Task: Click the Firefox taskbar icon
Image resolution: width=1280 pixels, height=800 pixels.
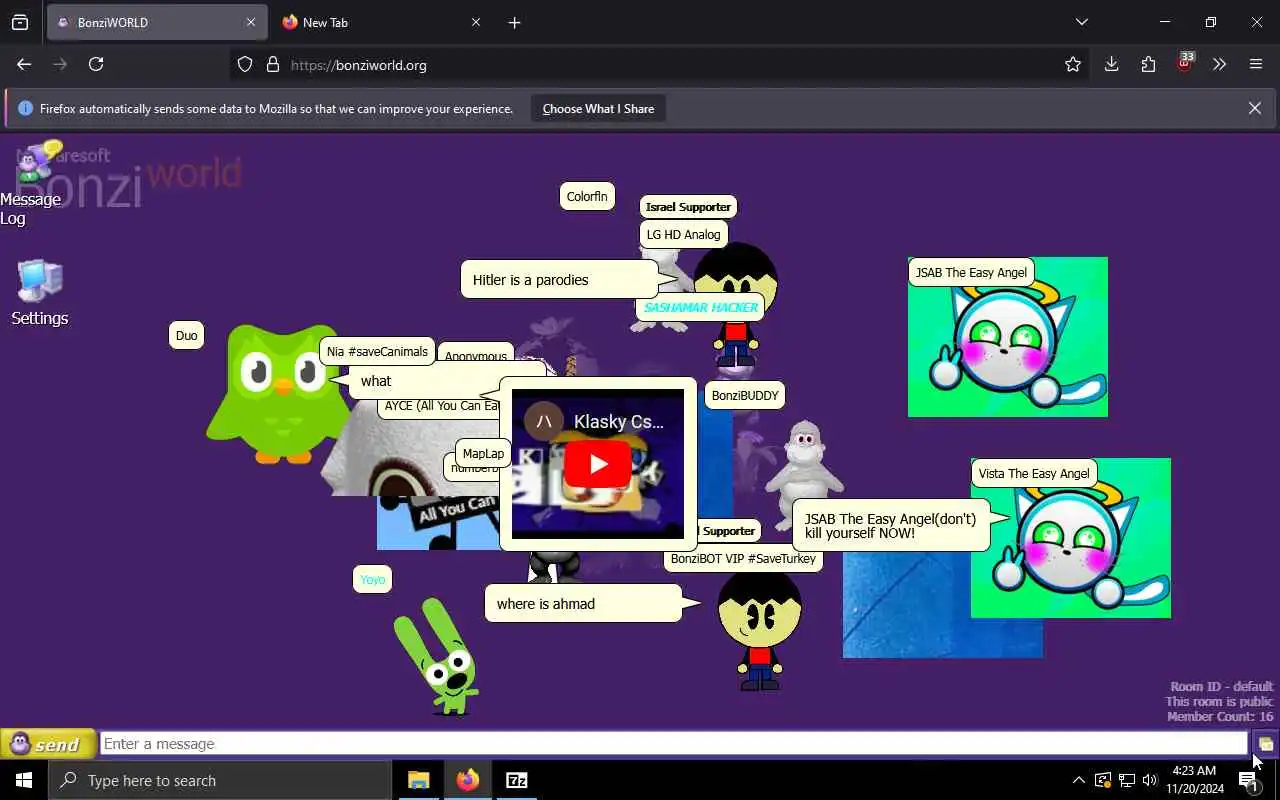Action: (467, 780)
